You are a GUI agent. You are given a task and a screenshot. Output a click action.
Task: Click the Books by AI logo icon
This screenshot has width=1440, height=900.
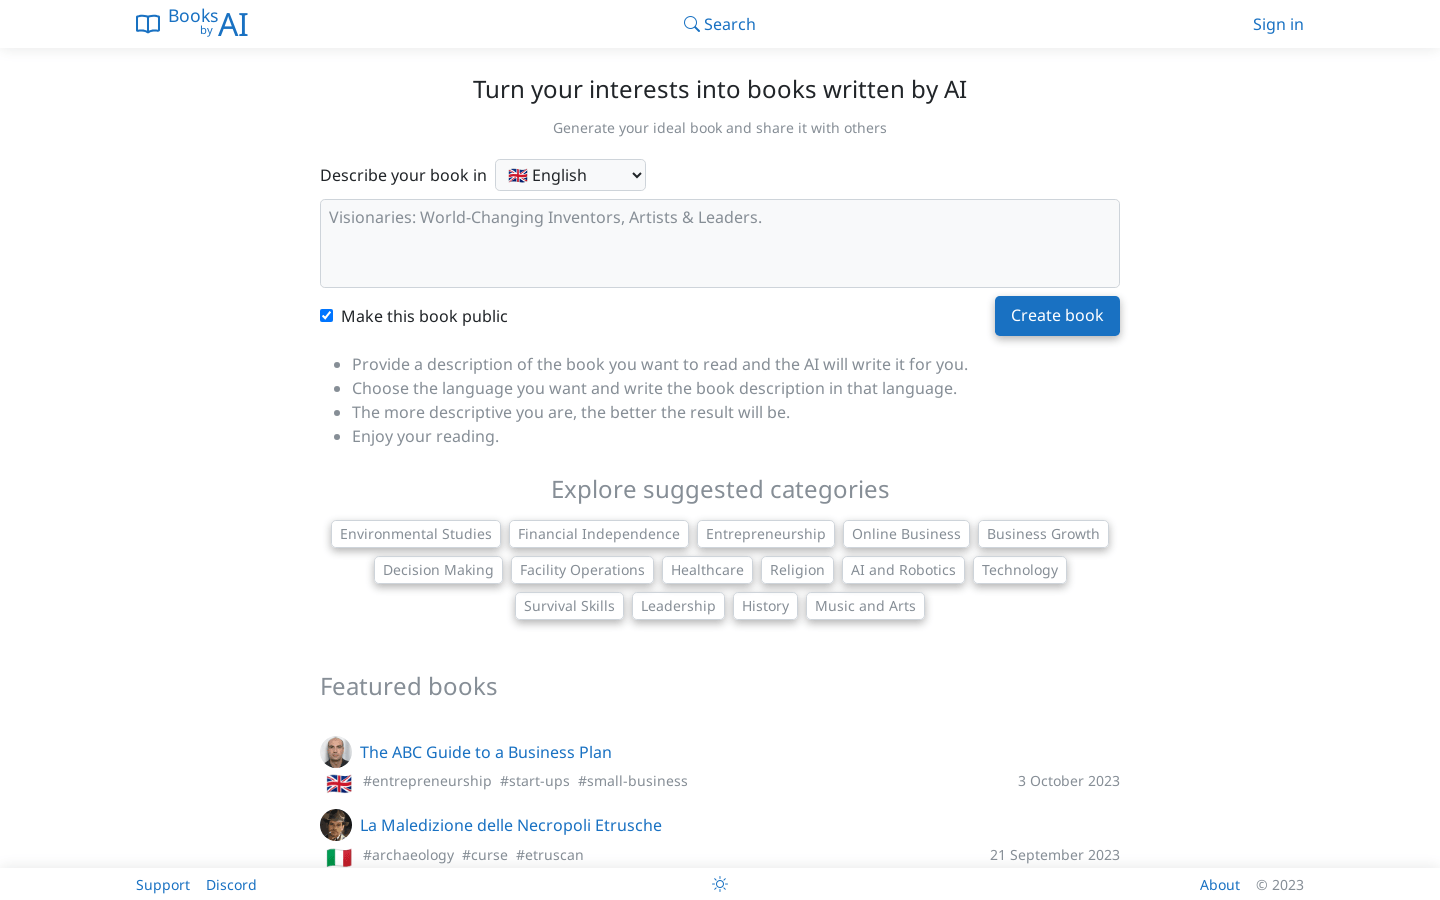[147, 23]
